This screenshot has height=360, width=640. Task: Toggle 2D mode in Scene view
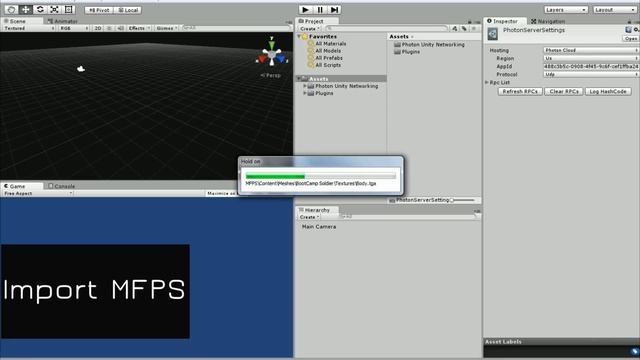pos(98,28)
